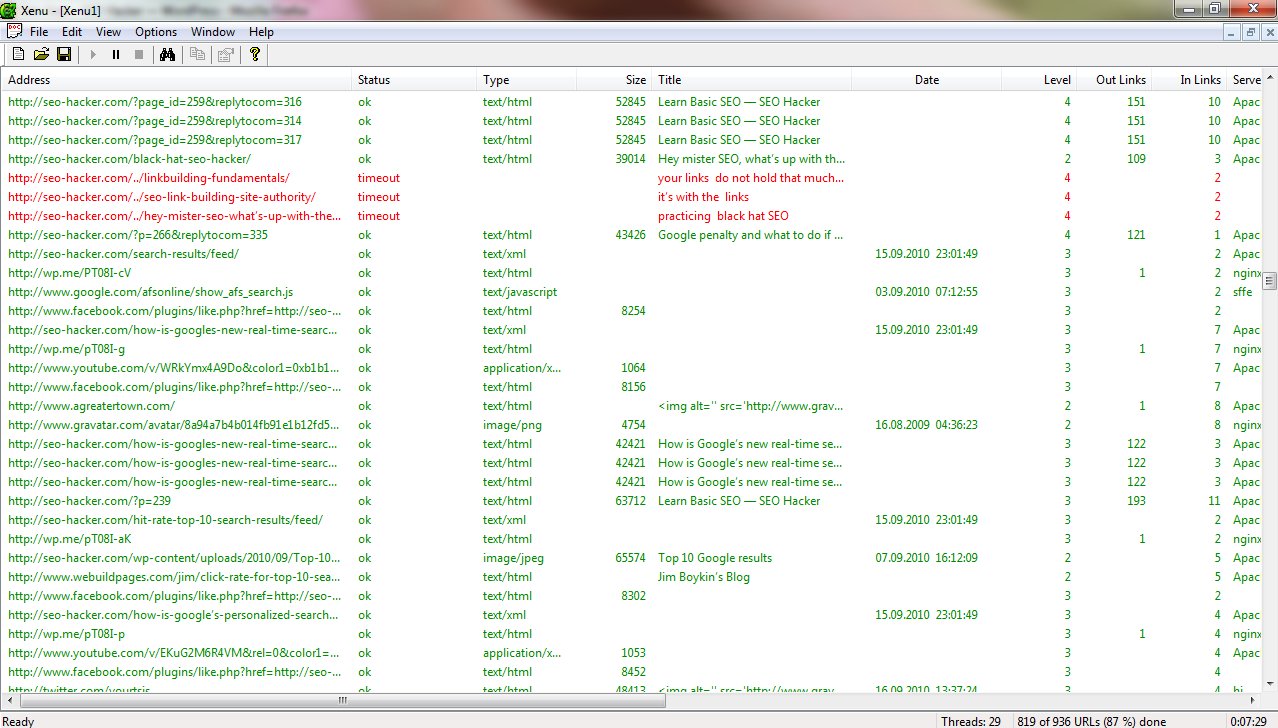Click the Xenu document icon in menu bar
Viewport: 1278px width, 728px height.
(x=14, y=32)
